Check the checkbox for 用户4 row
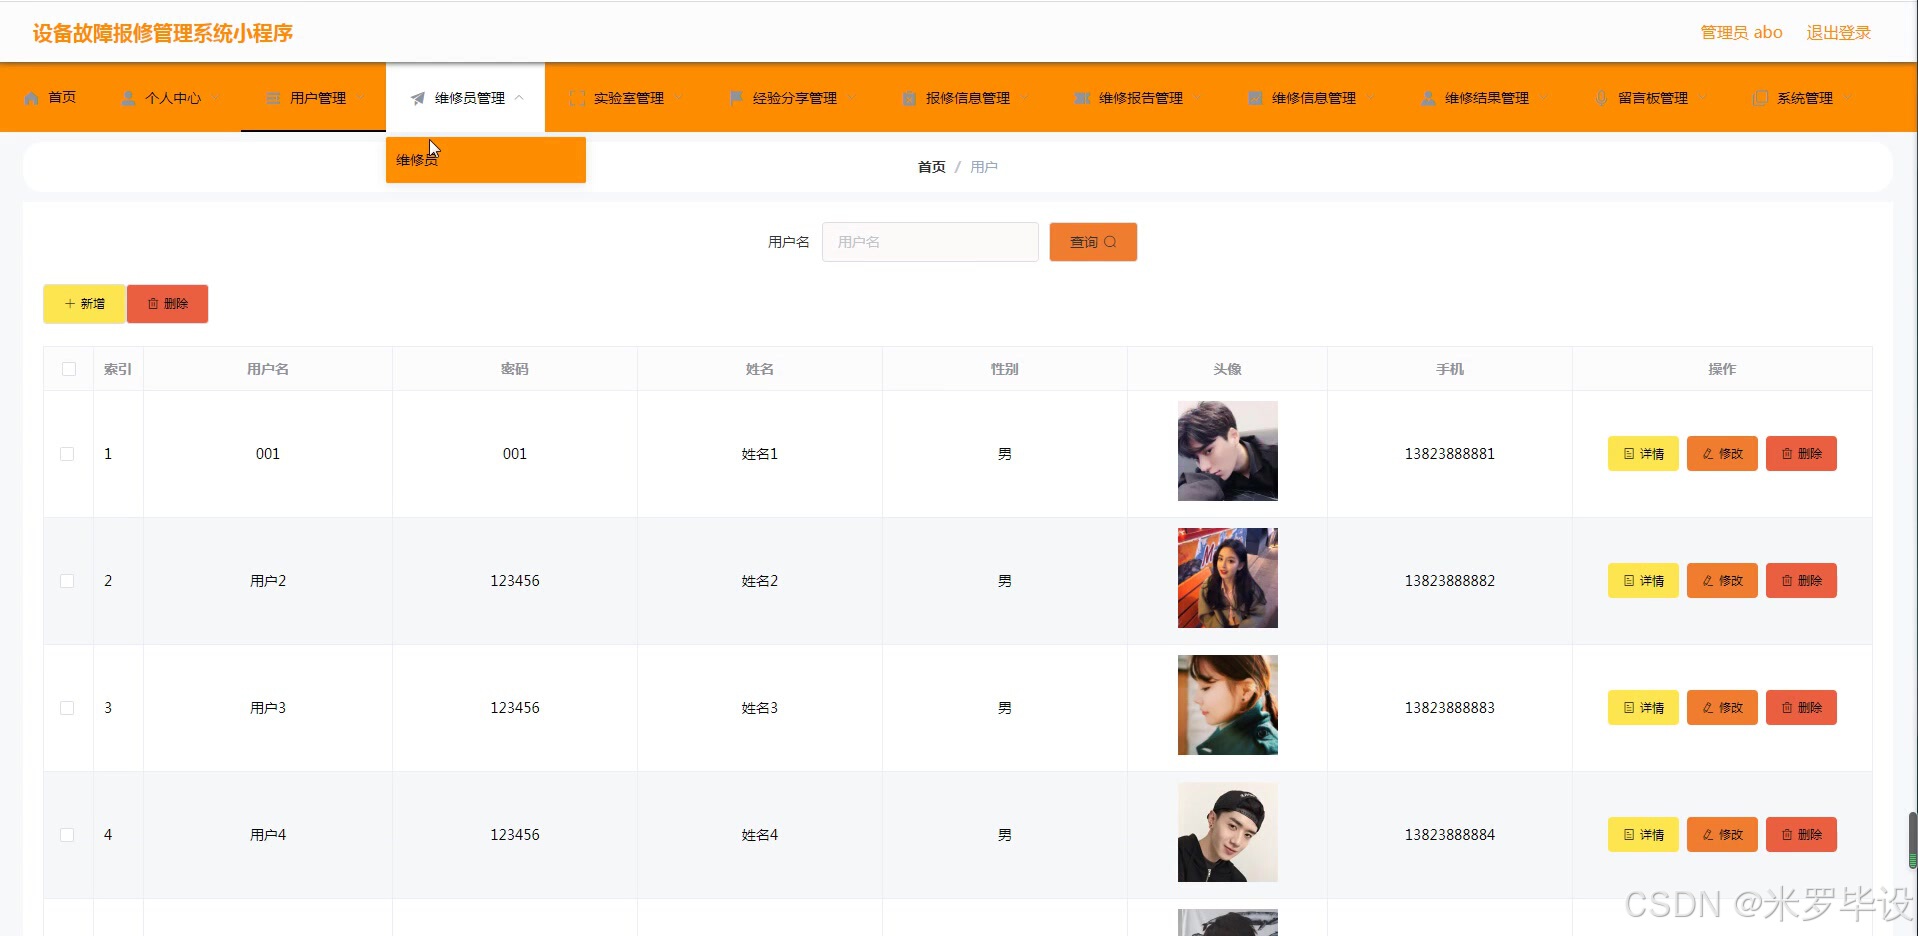The image size is (1918, 936). pyautogui.click(x=67, y=835)
